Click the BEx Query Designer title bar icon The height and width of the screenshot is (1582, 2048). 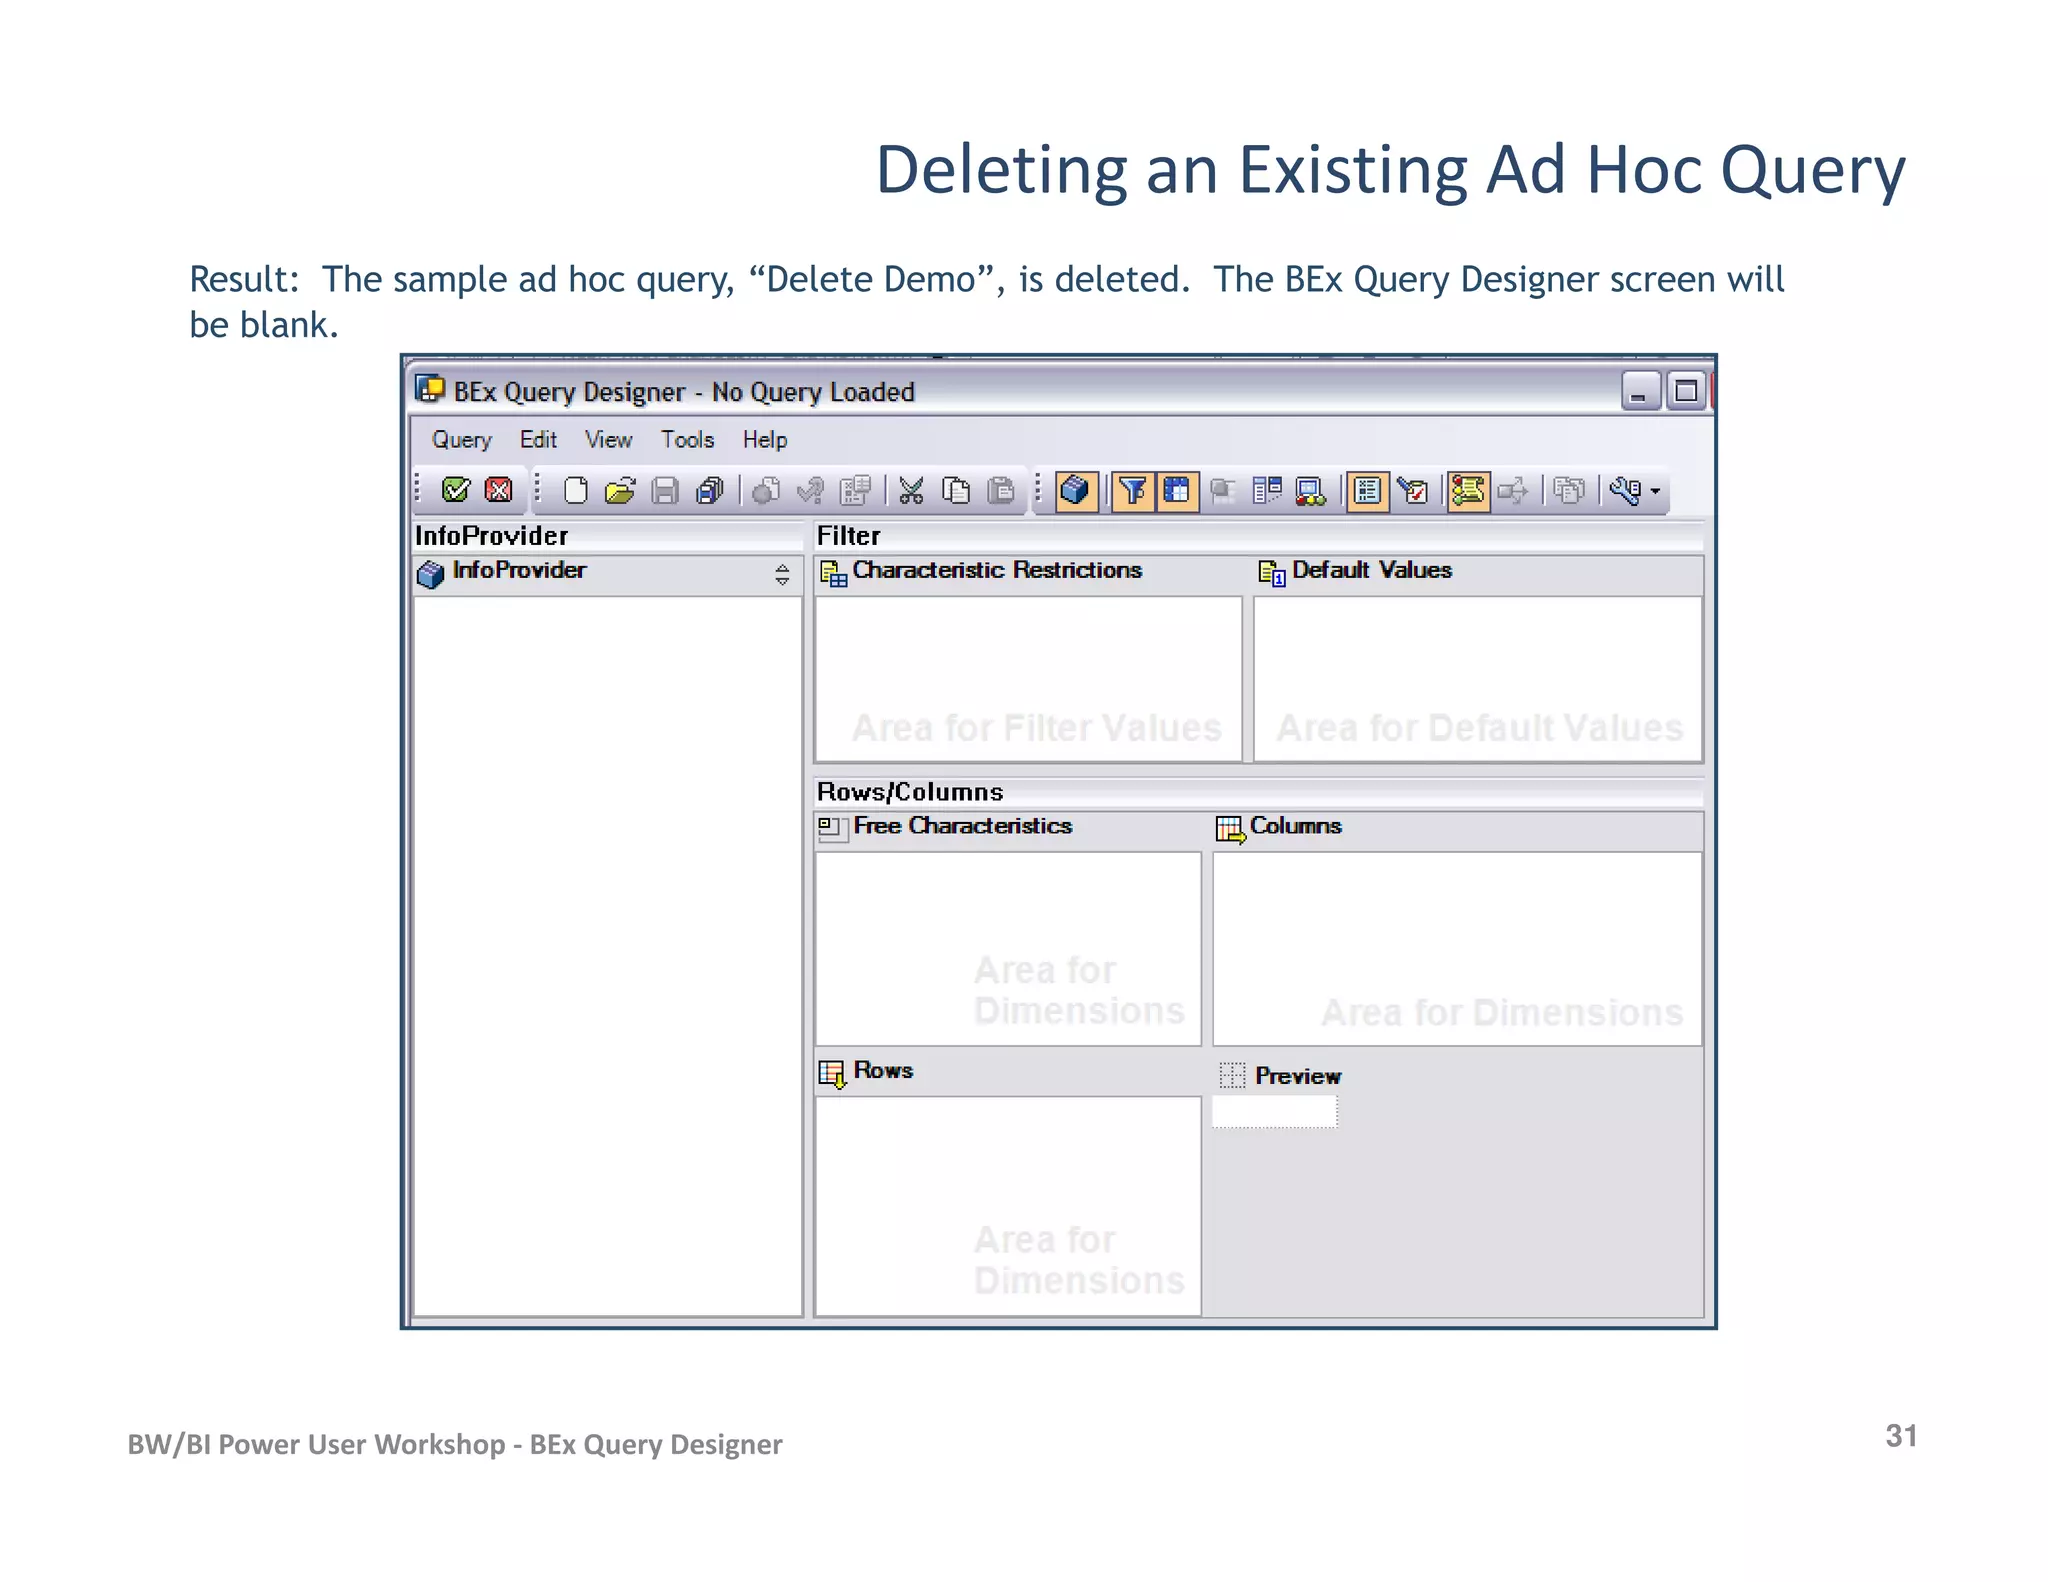coord(430,389)
